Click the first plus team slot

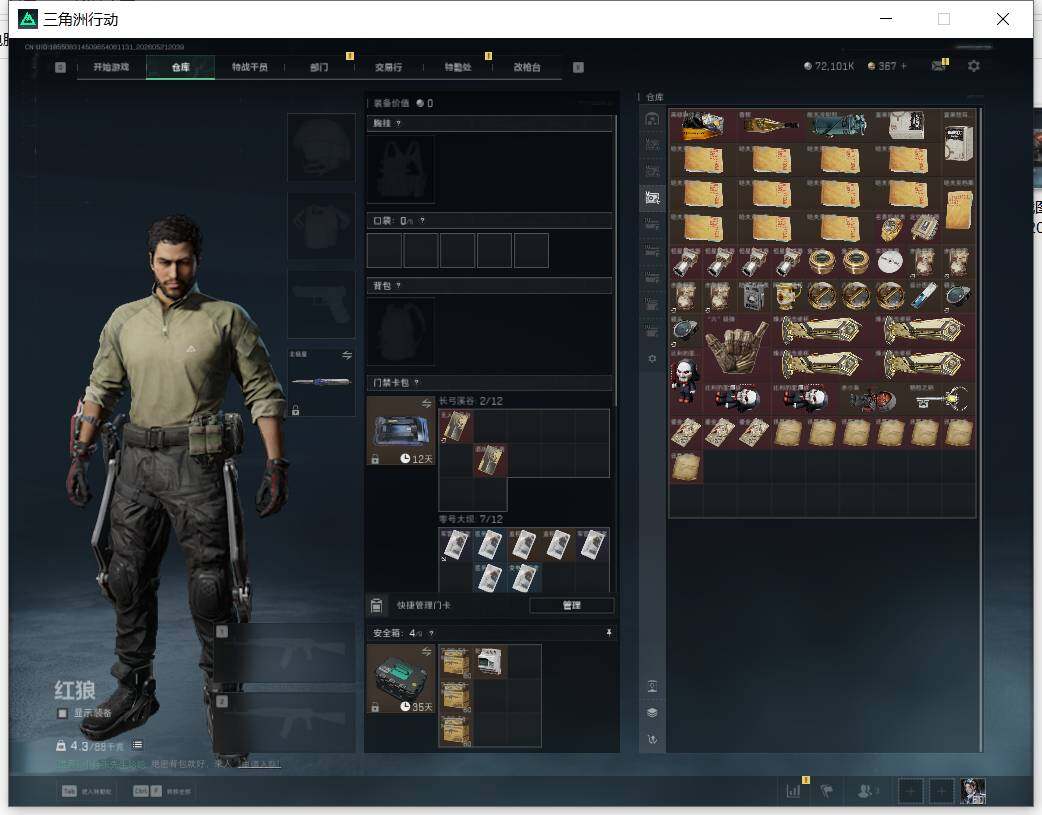(910, 791)
